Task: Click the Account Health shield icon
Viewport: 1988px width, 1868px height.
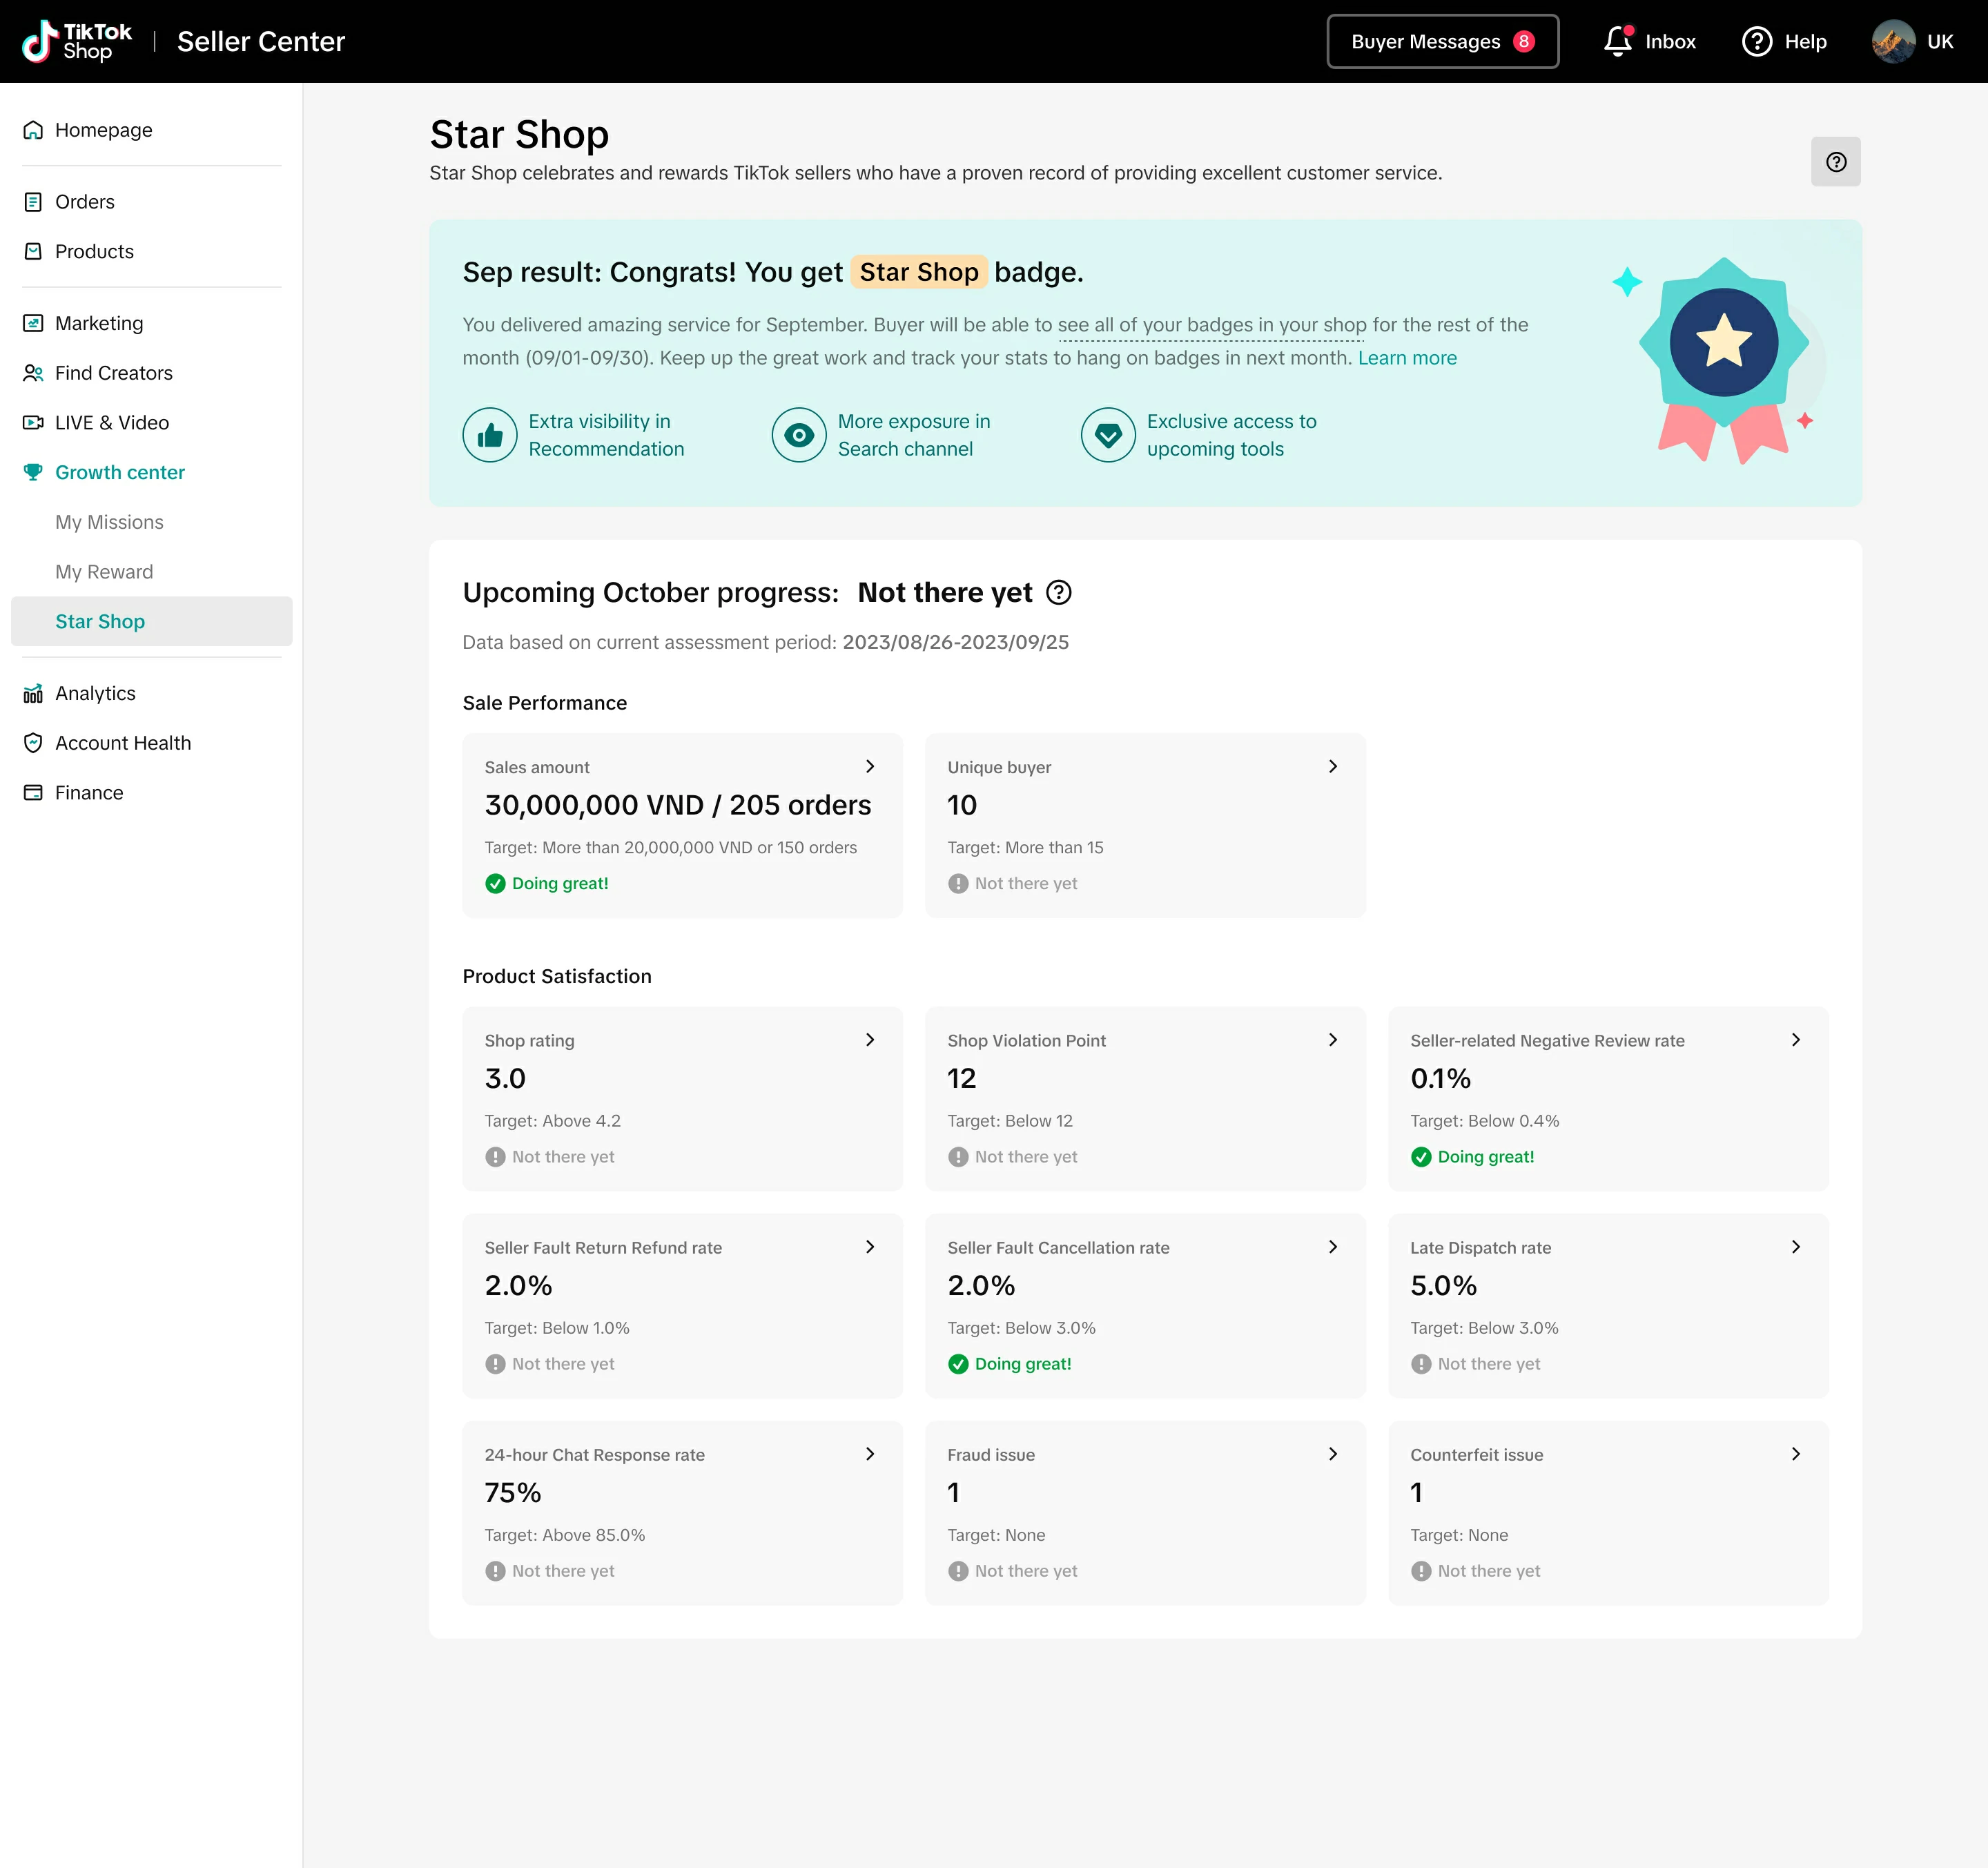Action: pos(33,743)
